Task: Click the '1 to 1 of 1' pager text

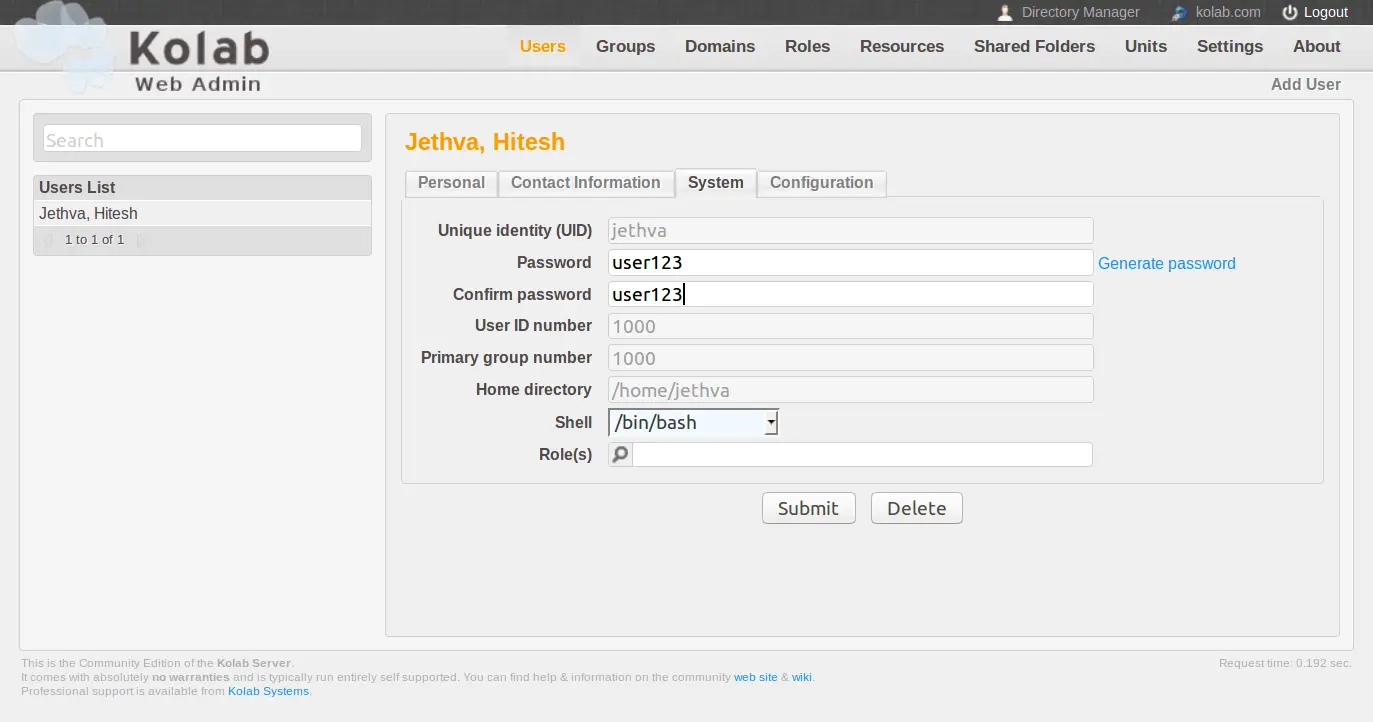Action: pos(94,240)
